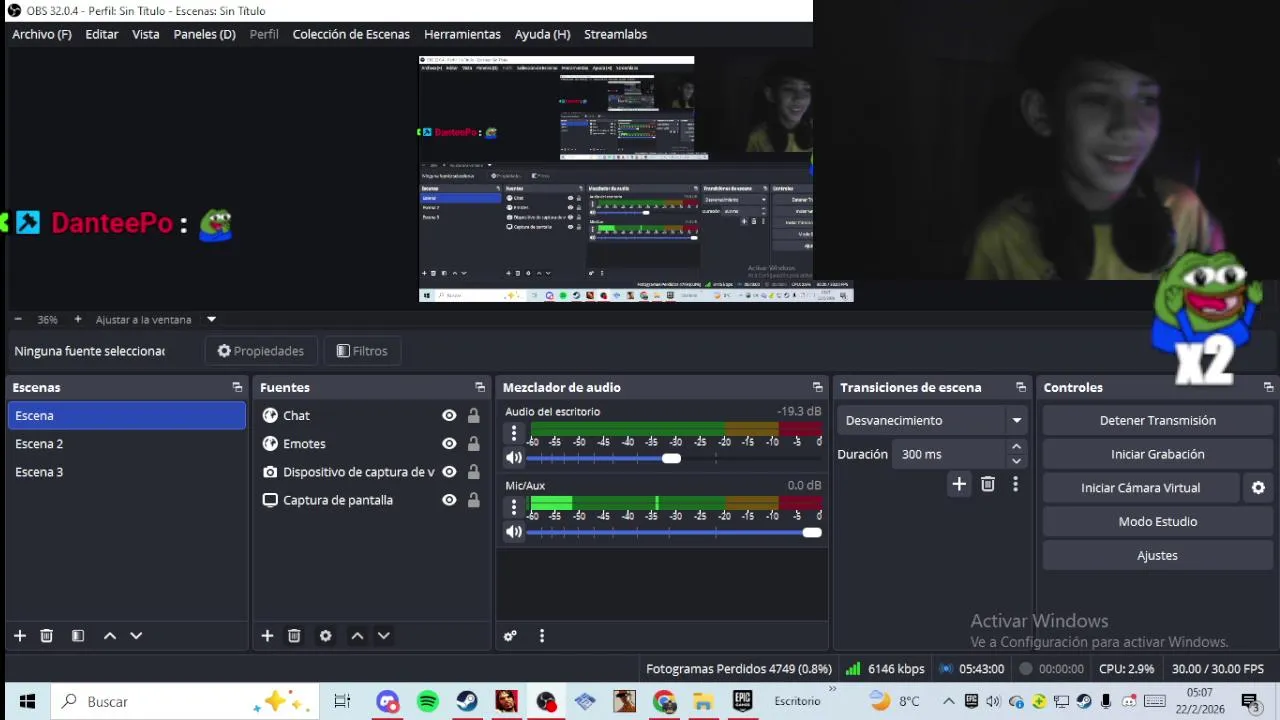
Task: Move scene down with the arrow in Escenas
Action: point(136,636)
